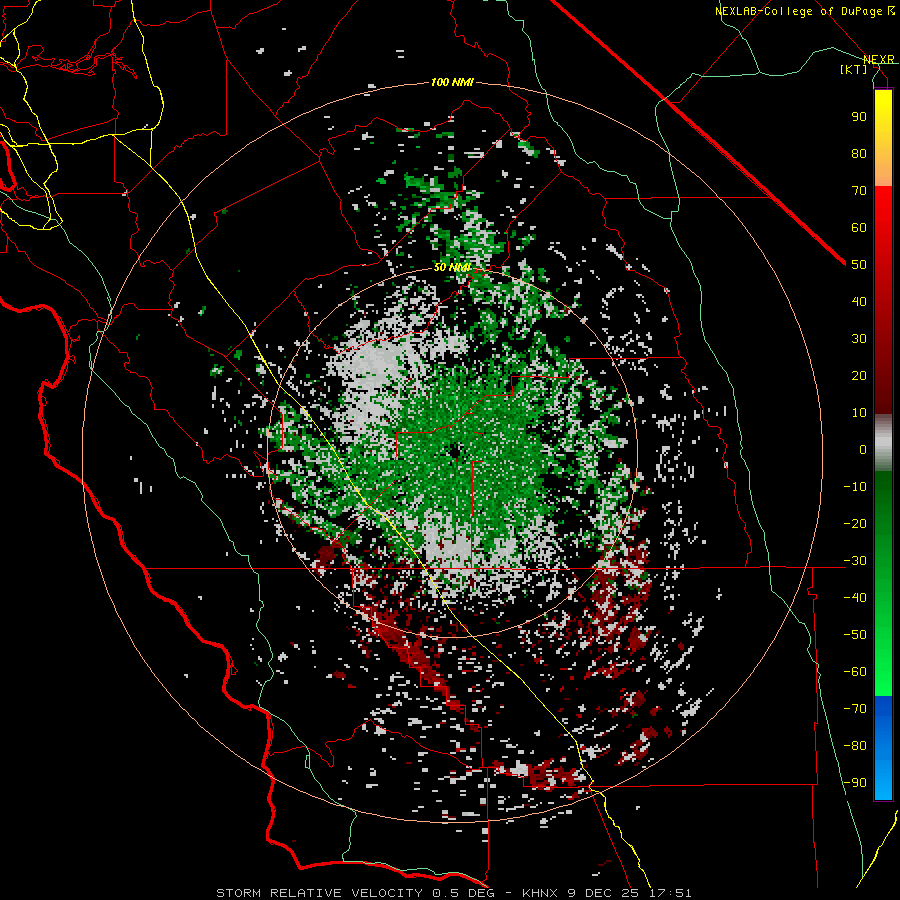Viewport: 900px width, 900px height.
Task: Choose the positive 20 scale label
Action: (859, 375)
